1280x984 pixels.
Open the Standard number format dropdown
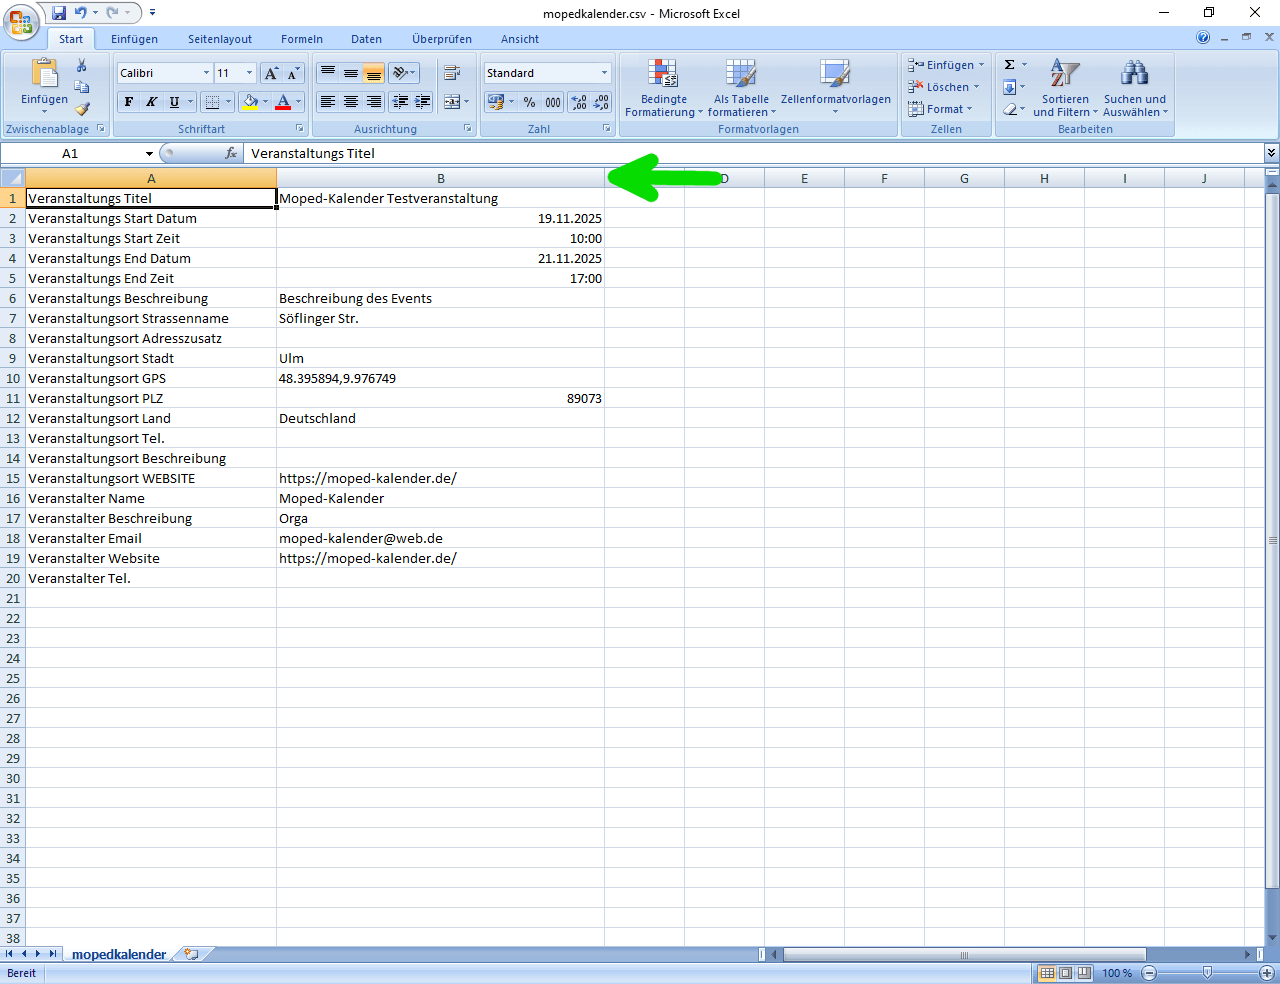[604, 73]
